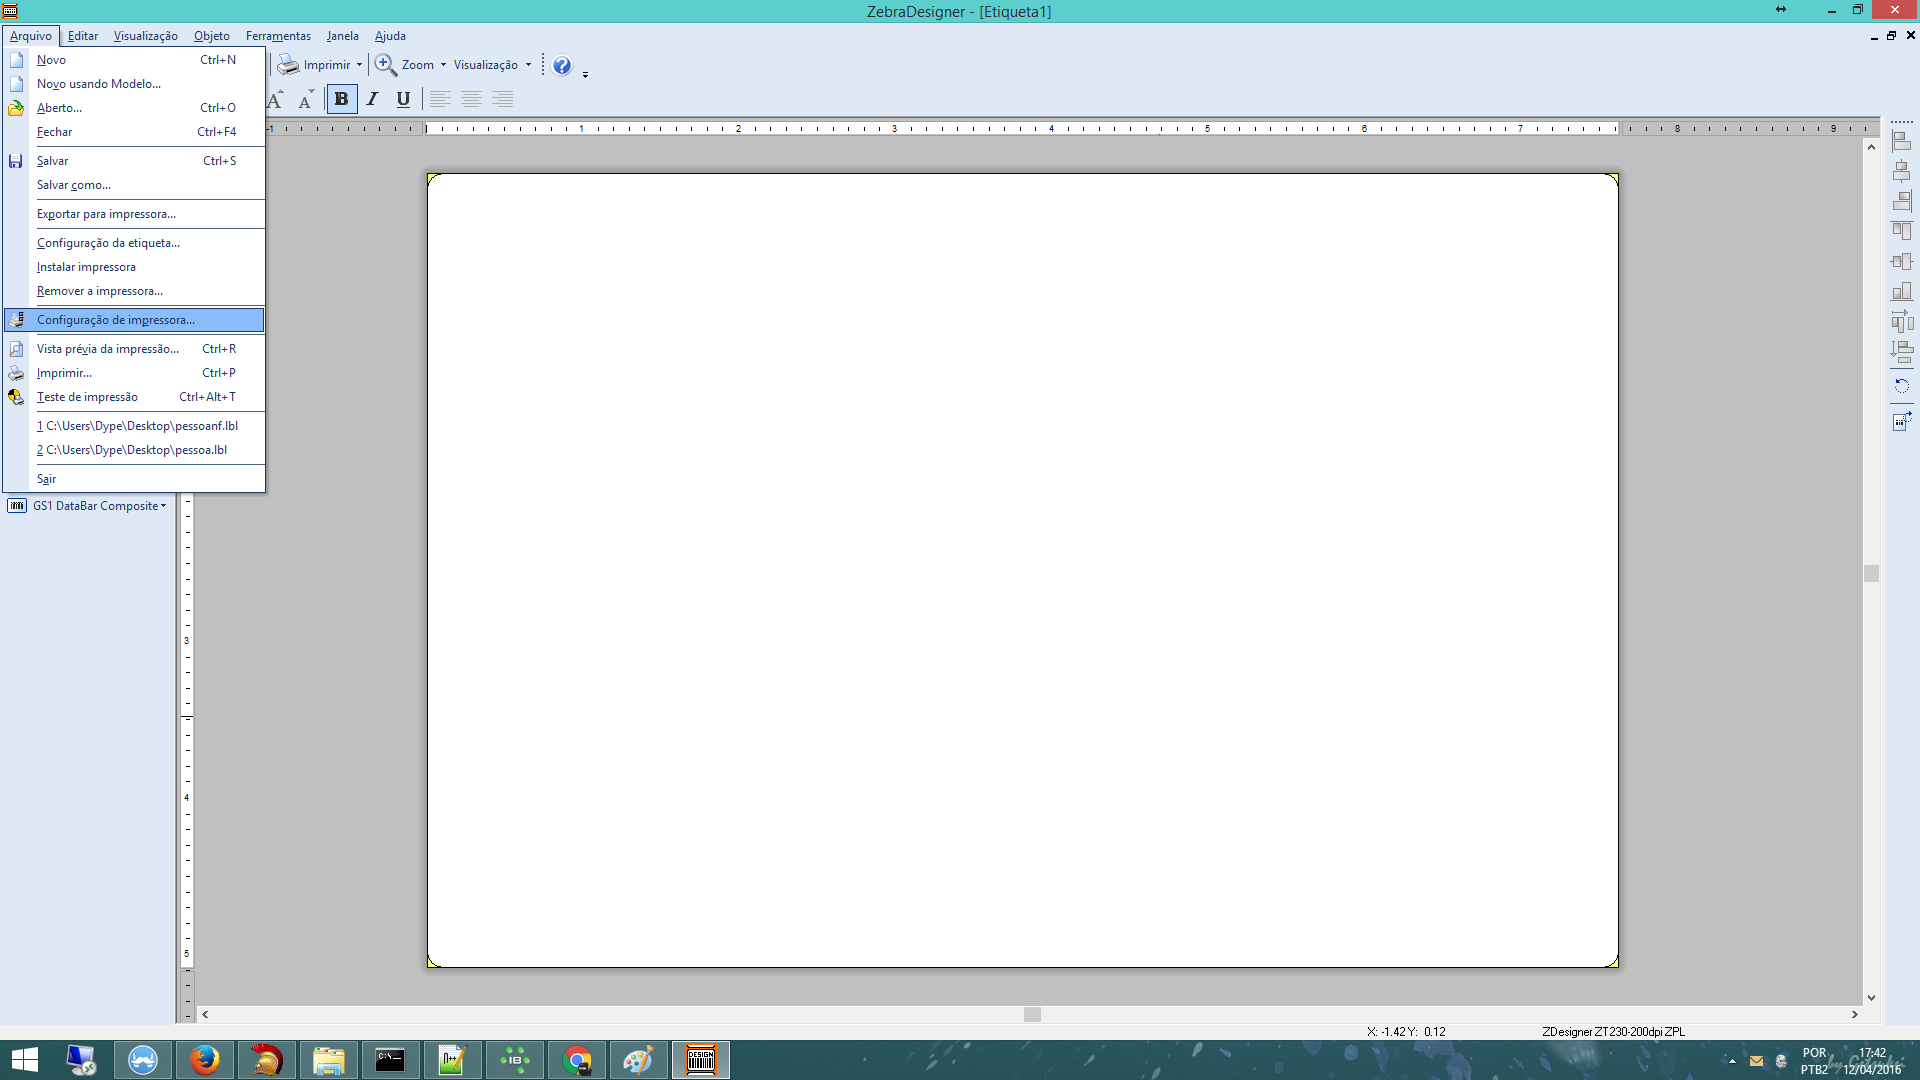The image size is (1920, 1080).
Task: Align objects to right edge
Action: click(x=1902, y=201)
